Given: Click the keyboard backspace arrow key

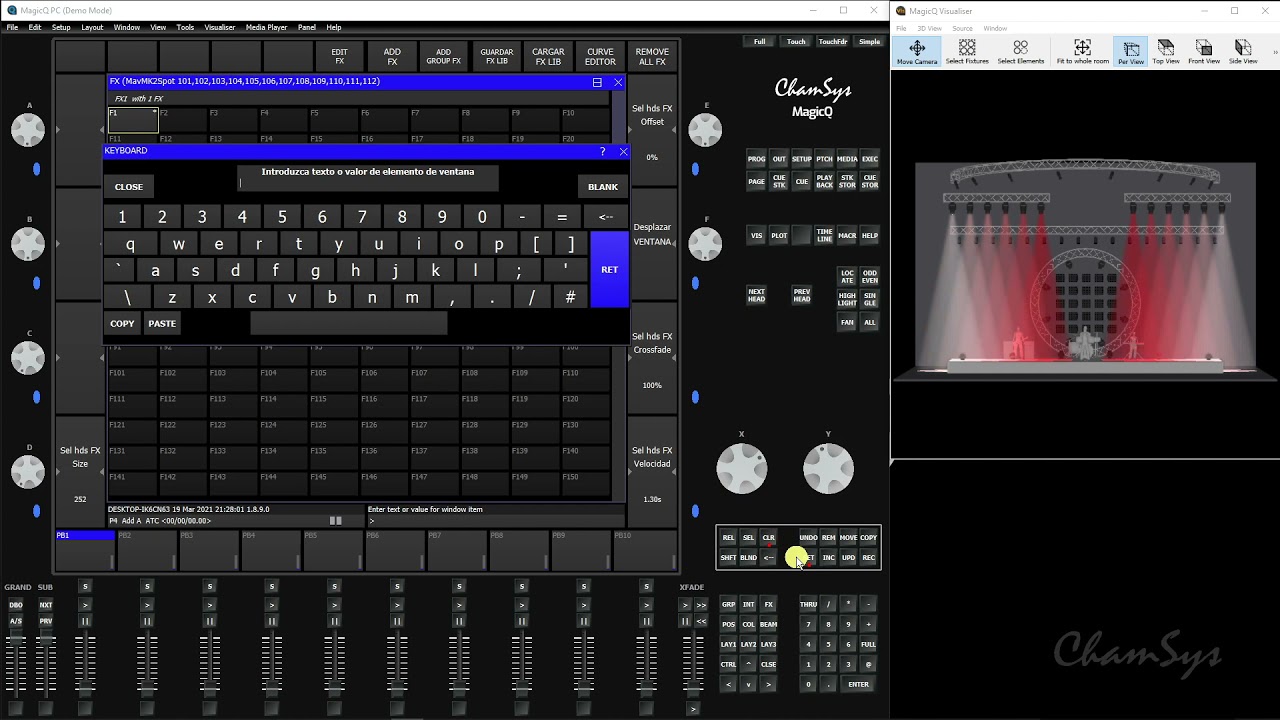Looking at the screenshot, I should coord(606,217).
